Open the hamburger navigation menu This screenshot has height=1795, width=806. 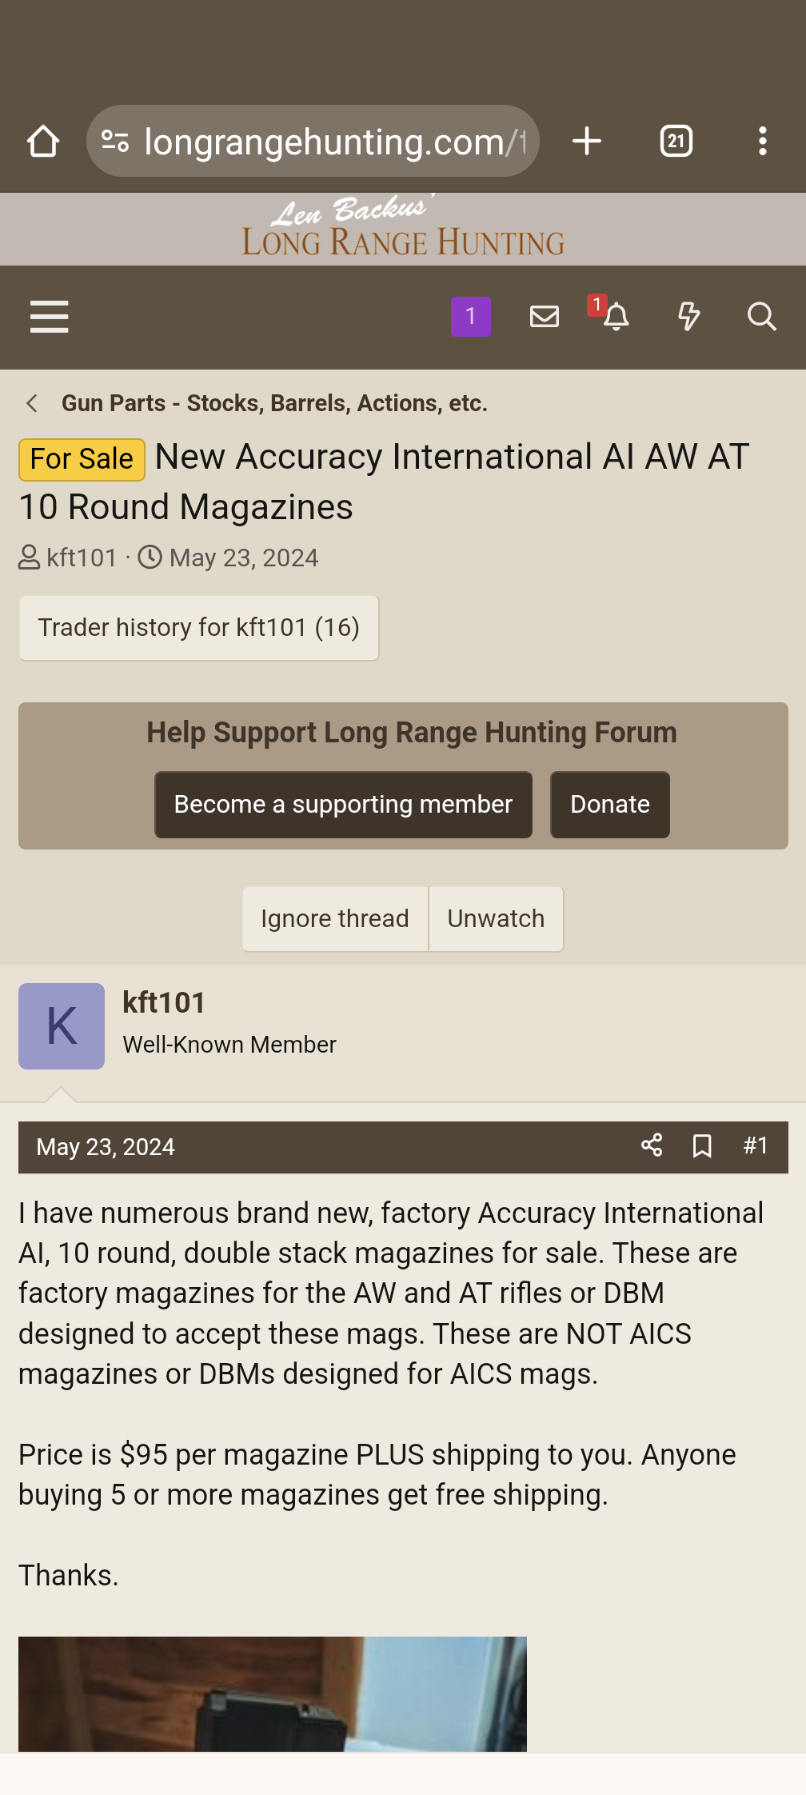tap(49, 317)
